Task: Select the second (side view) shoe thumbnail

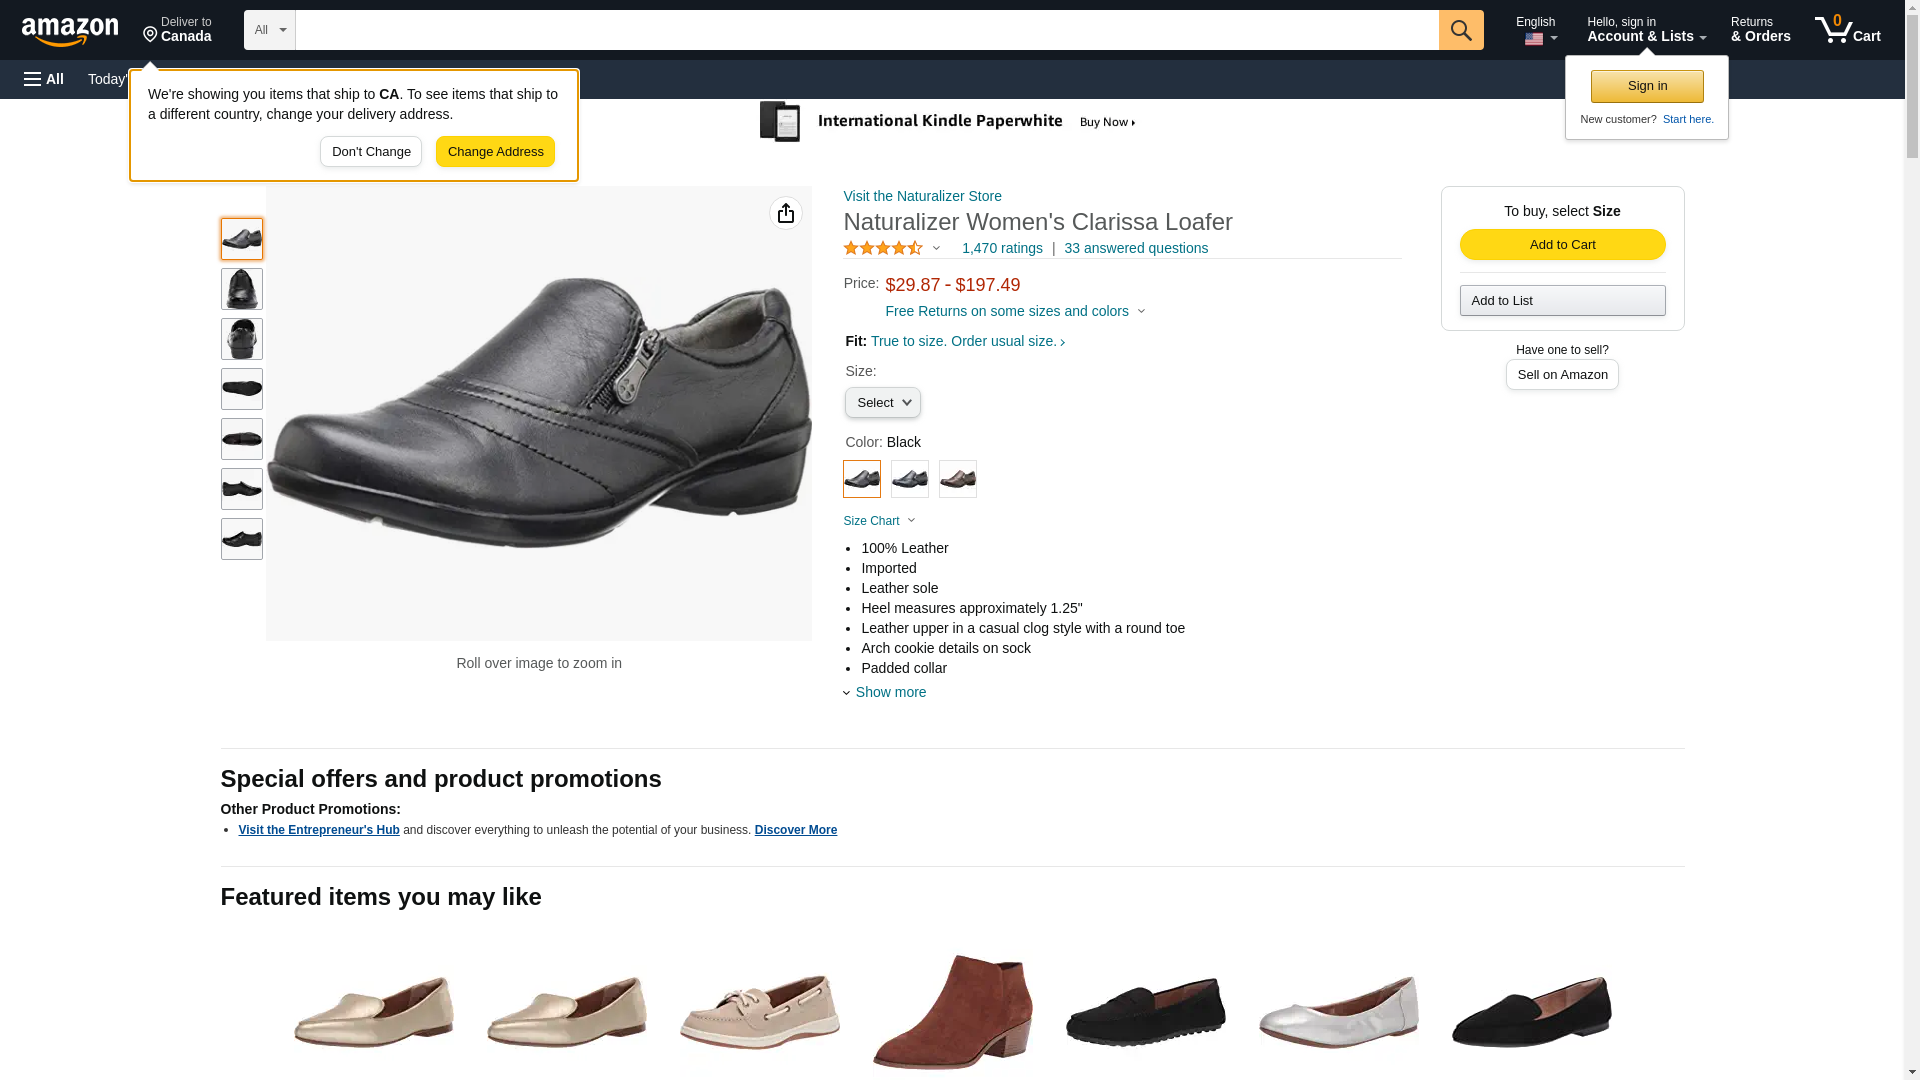Action: pos(241,289)
